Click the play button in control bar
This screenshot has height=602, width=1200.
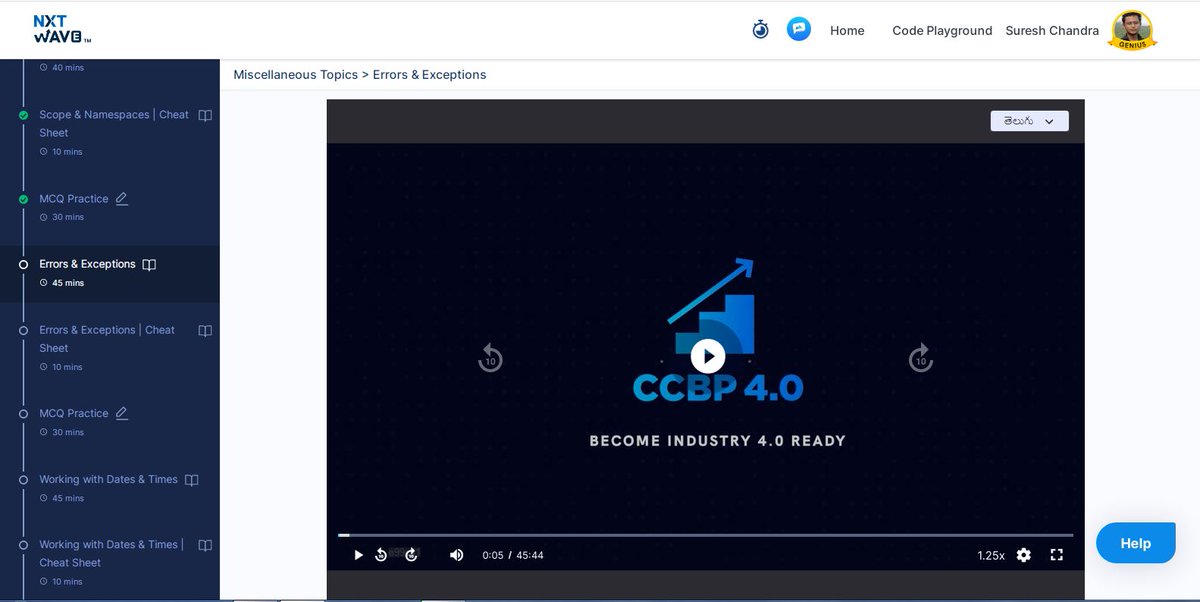[x=359, y=555]
